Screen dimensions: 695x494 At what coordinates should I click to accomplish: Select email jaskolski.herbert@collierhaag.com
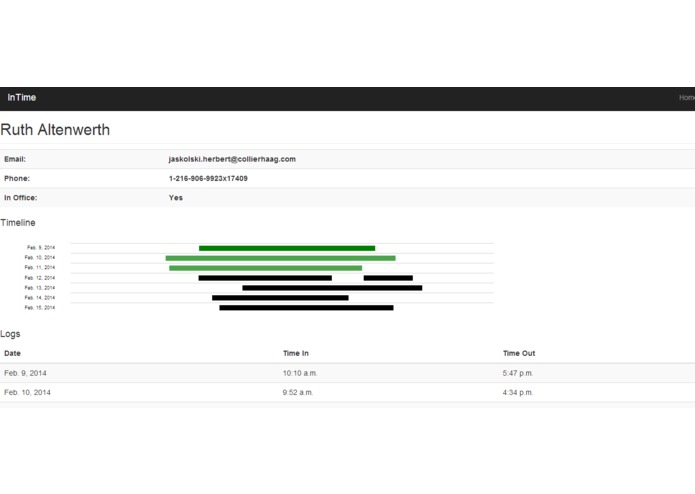[232, 159]
